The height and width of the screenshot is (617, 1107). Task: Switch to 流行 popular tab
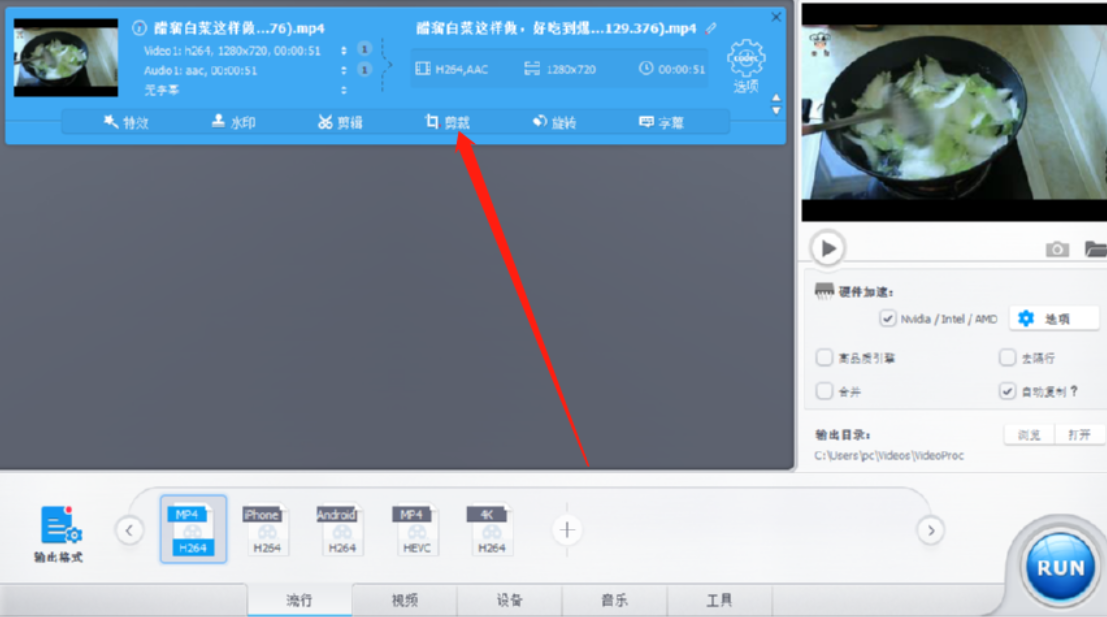pyautogui.click(x=299, y=600)
